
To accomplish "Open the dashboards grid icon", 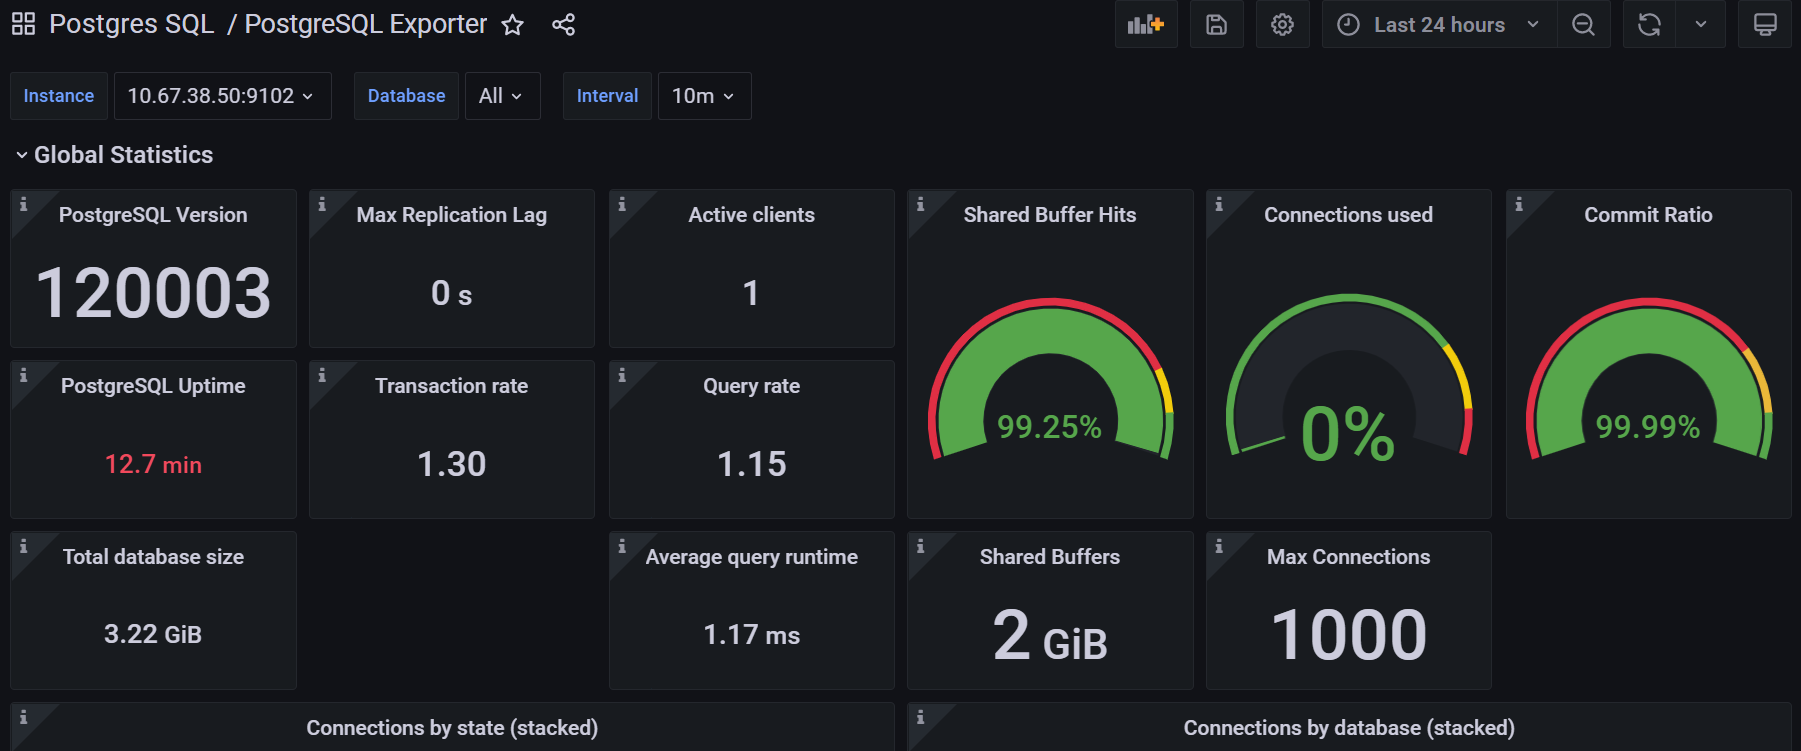I will [23, 24].
